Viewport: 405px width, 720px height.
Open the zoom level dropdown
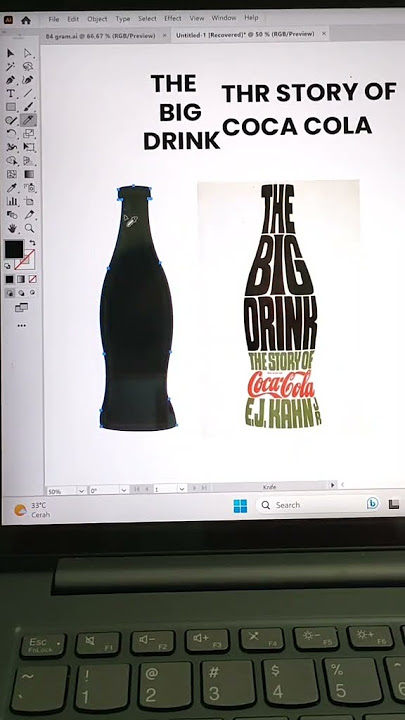pyautogui.click(x=81, y=491)
